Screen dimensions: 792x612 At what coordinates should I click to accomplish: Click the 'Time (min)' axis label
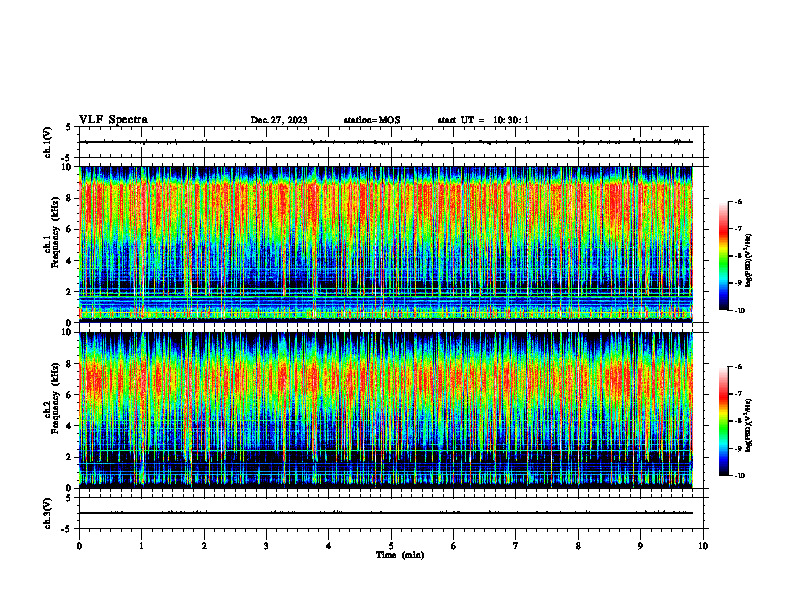click(400, 555)
